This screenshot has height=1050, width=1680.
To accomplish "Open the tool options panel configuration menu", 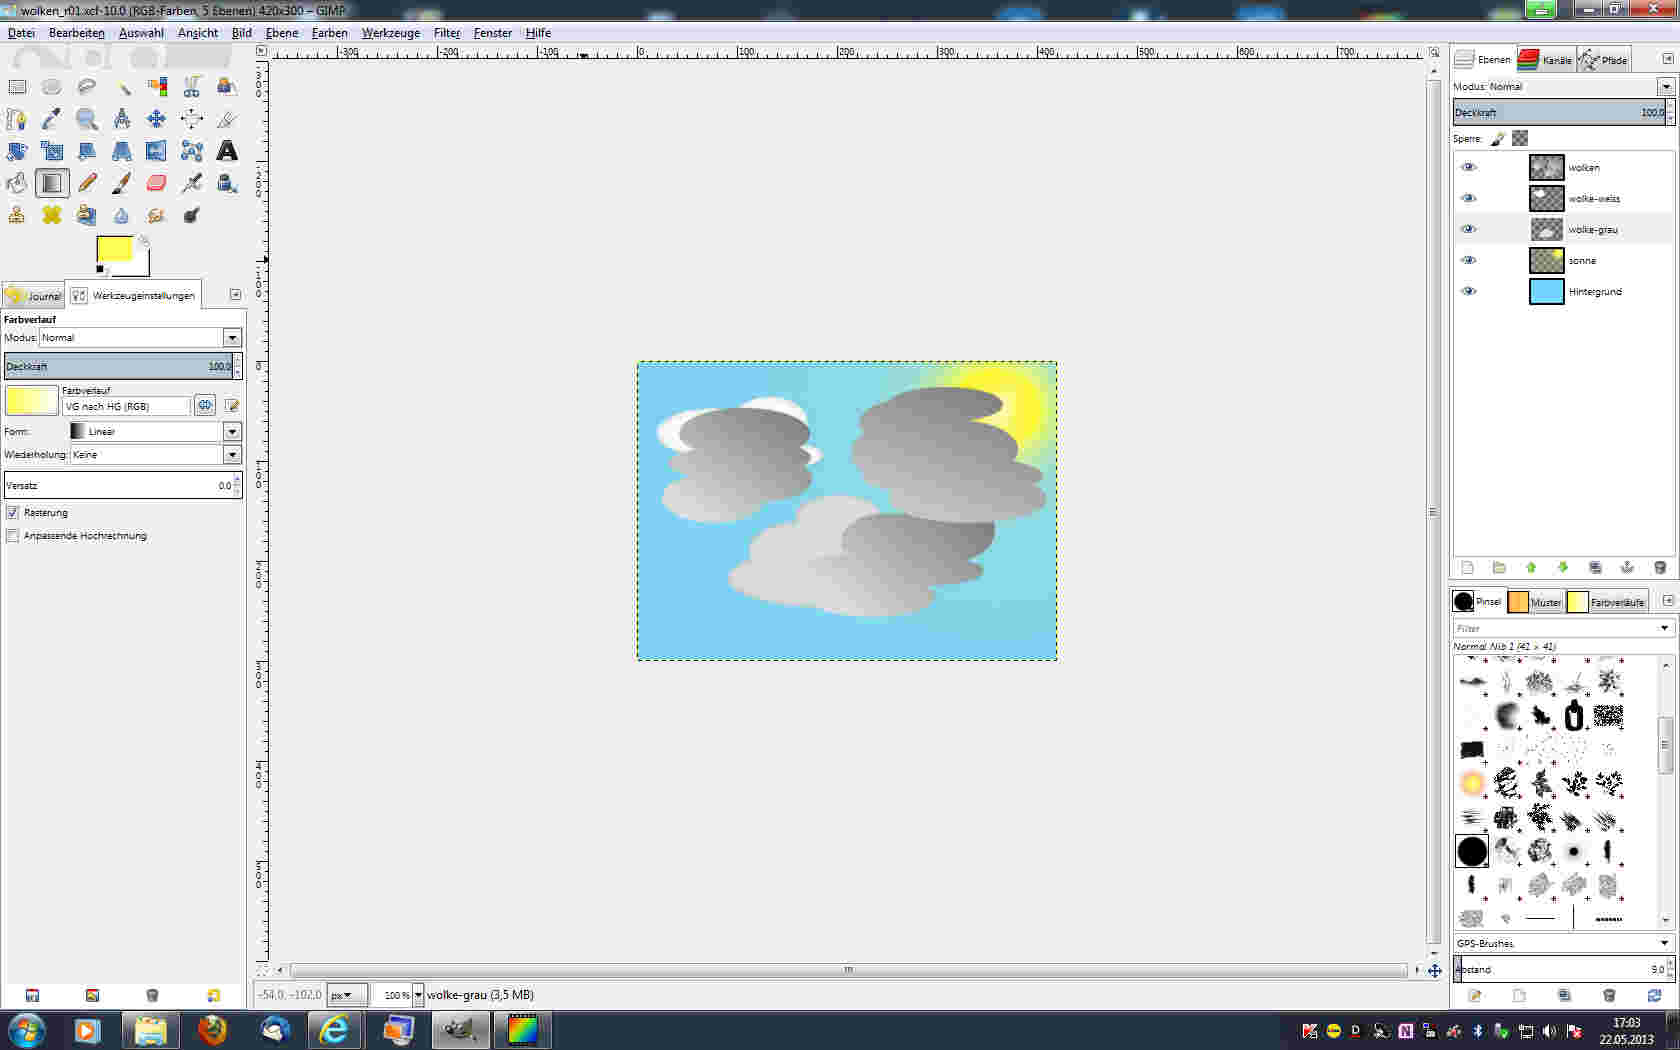I will click(x=235, y=294).
